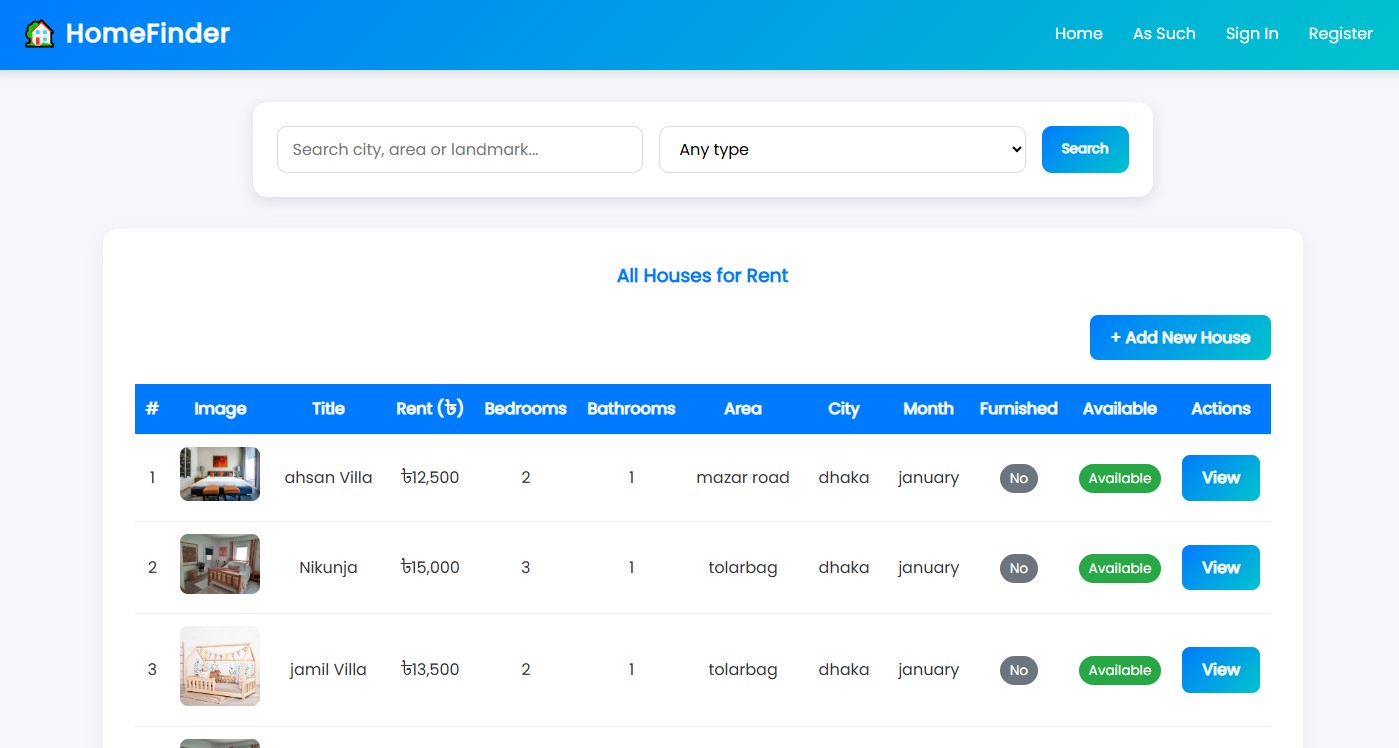1399x748 pixels.
Task: Click the Rent (৳) column header
Action: [x=430, y=408]
